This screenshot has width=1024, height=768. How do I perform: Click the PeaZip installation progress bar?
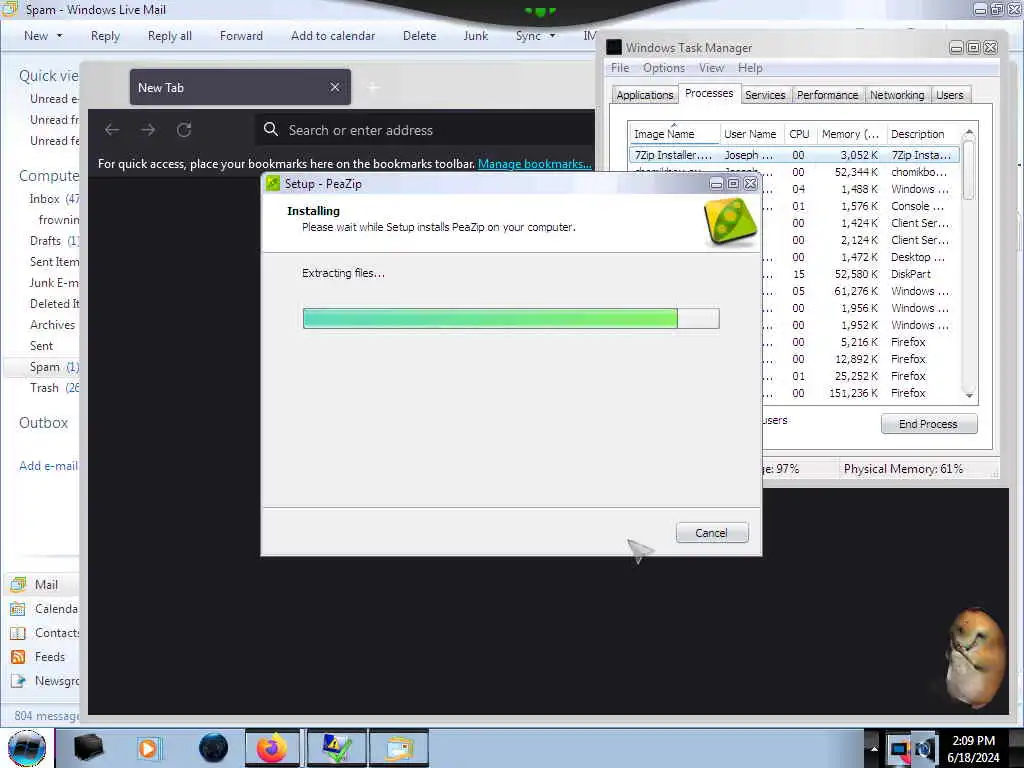click(x=511, y=319)
